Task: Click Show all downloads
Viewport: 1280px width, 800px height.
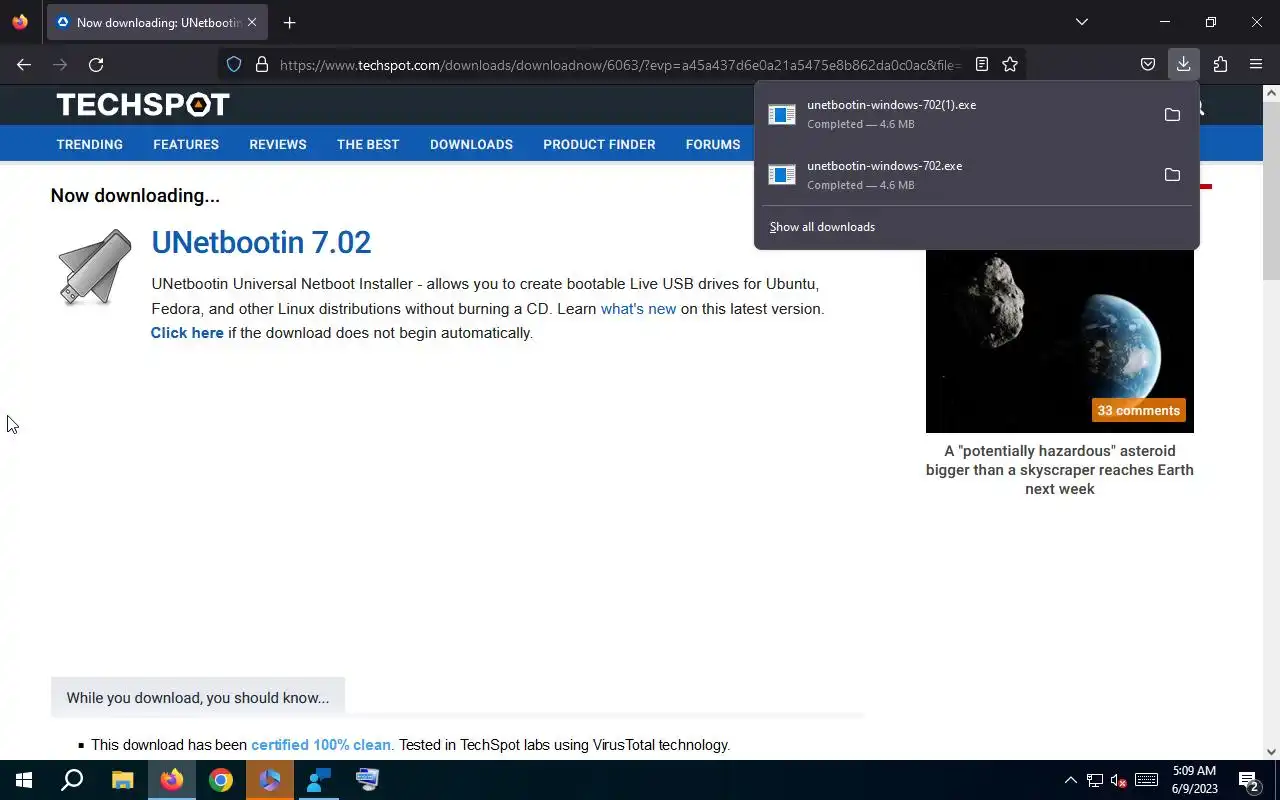Action: pyautogui.click(x=822, y=227)
